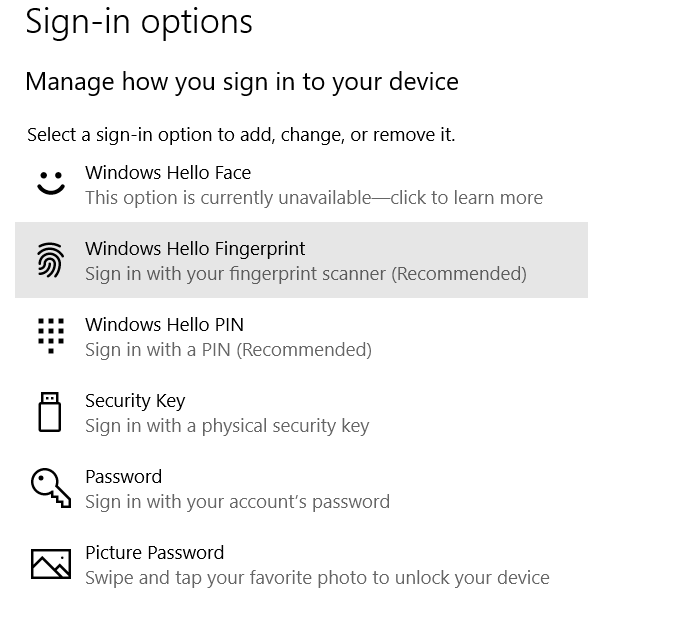This screenshot has width=673, height=636.
Task: Expand the Windows Hello Fingerprint option
Action: [x=195, y=249]
